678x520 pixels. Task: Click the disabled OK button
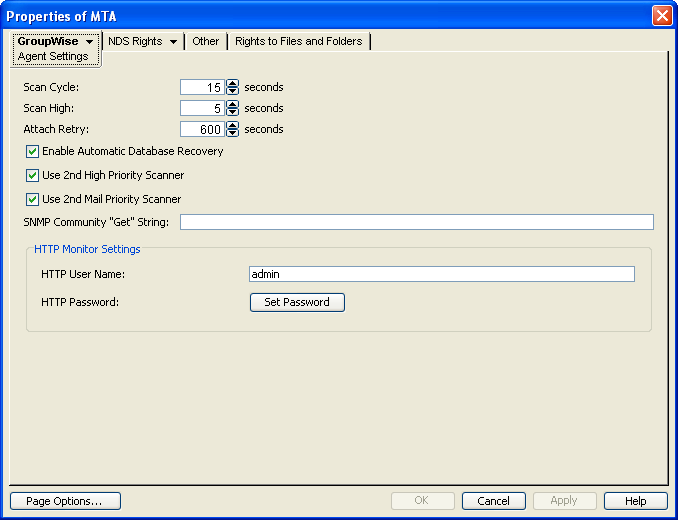tap(422, 501)
